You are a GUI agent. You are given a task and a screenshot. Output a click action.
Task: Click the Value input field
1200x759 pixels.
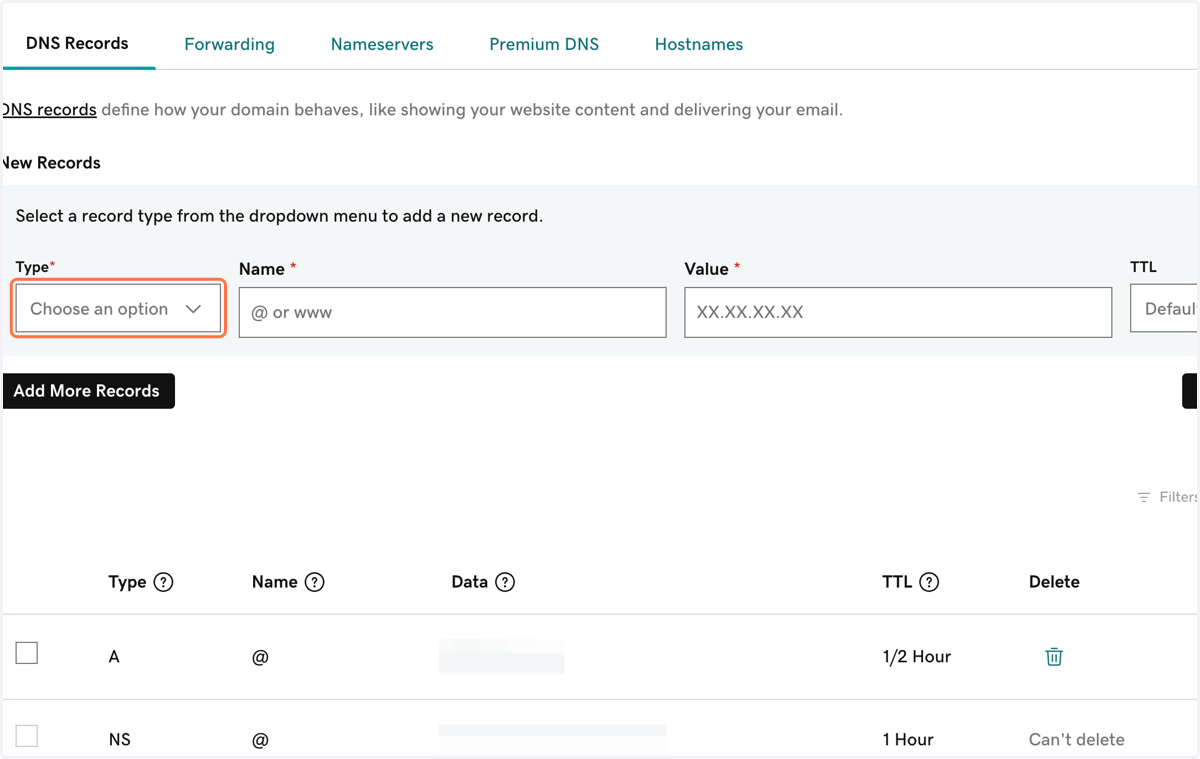pos(898,312)
